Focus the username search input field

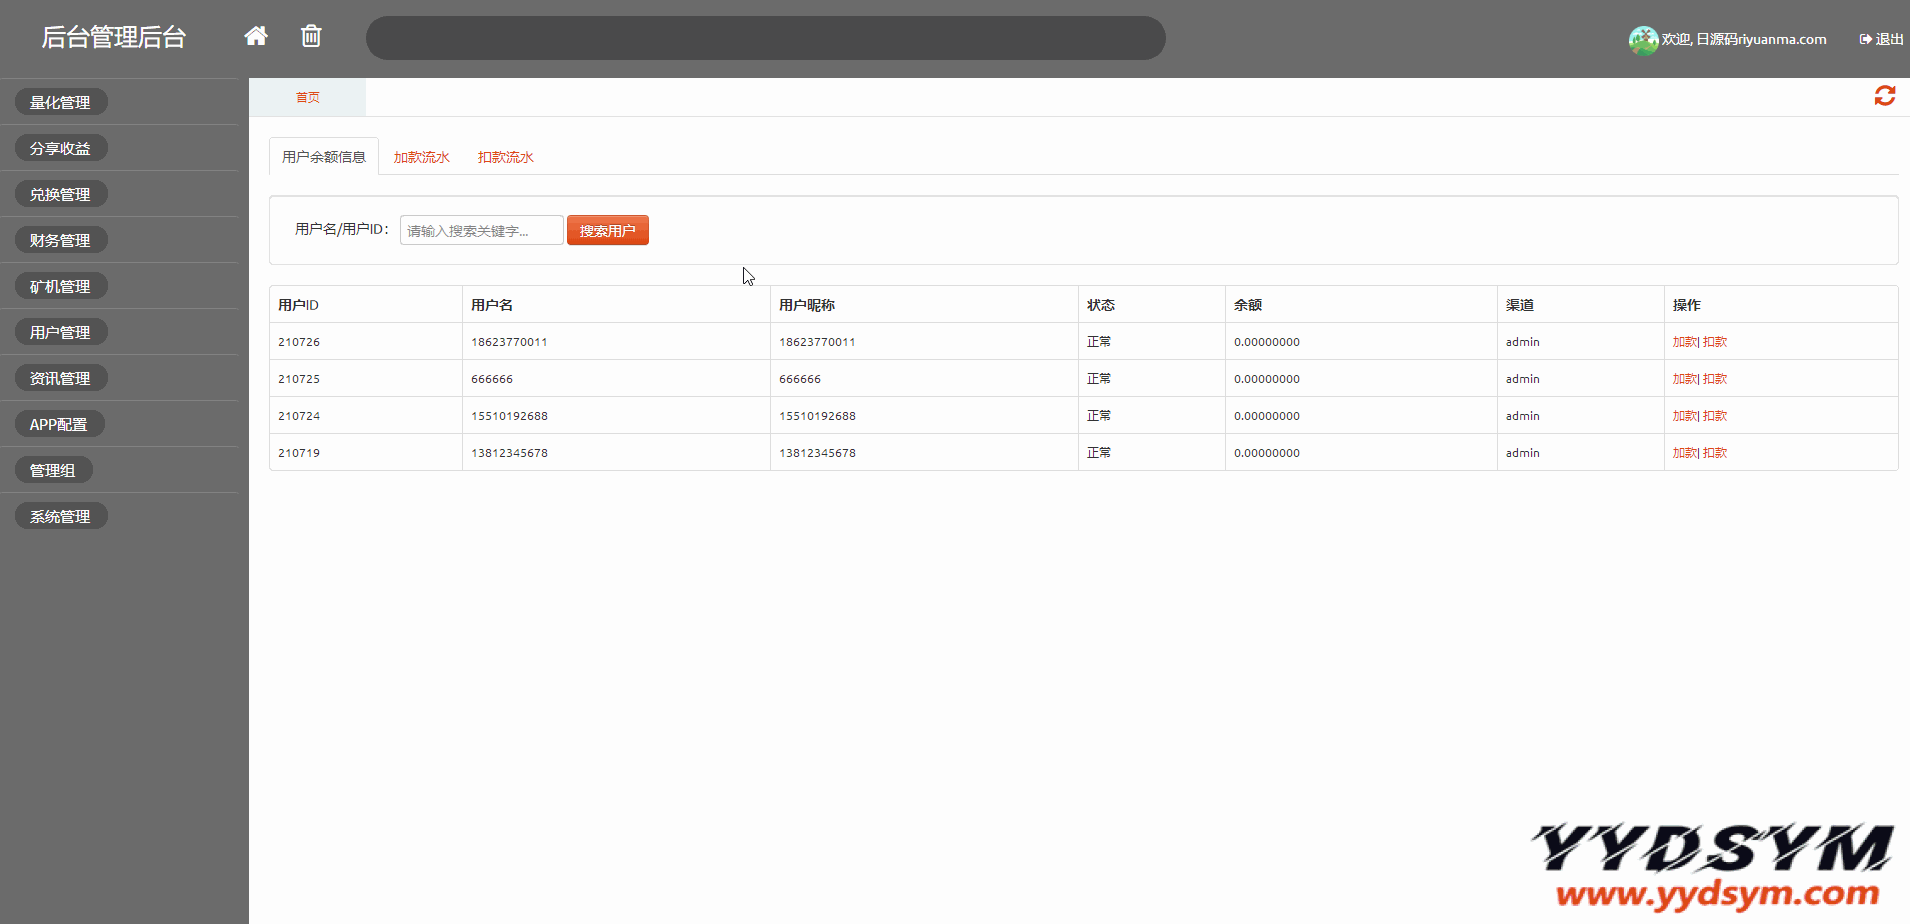[481, 231]
